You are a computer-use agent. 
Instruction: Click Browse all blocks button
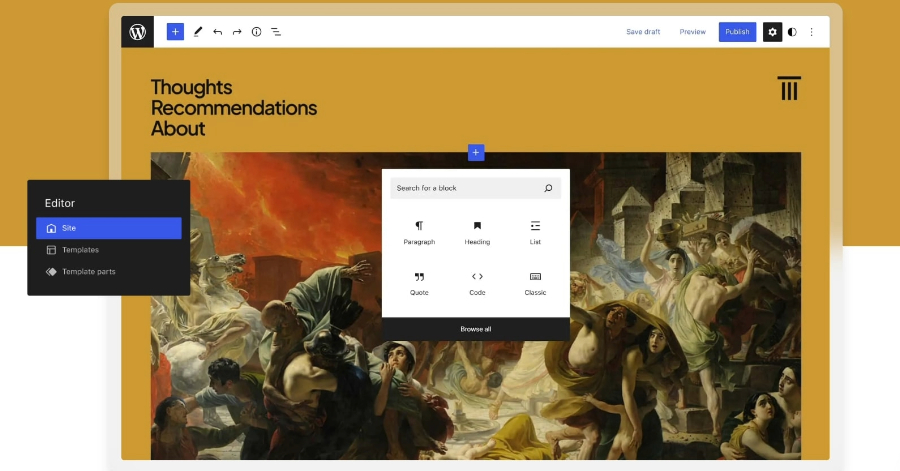[x=476, y=329]
